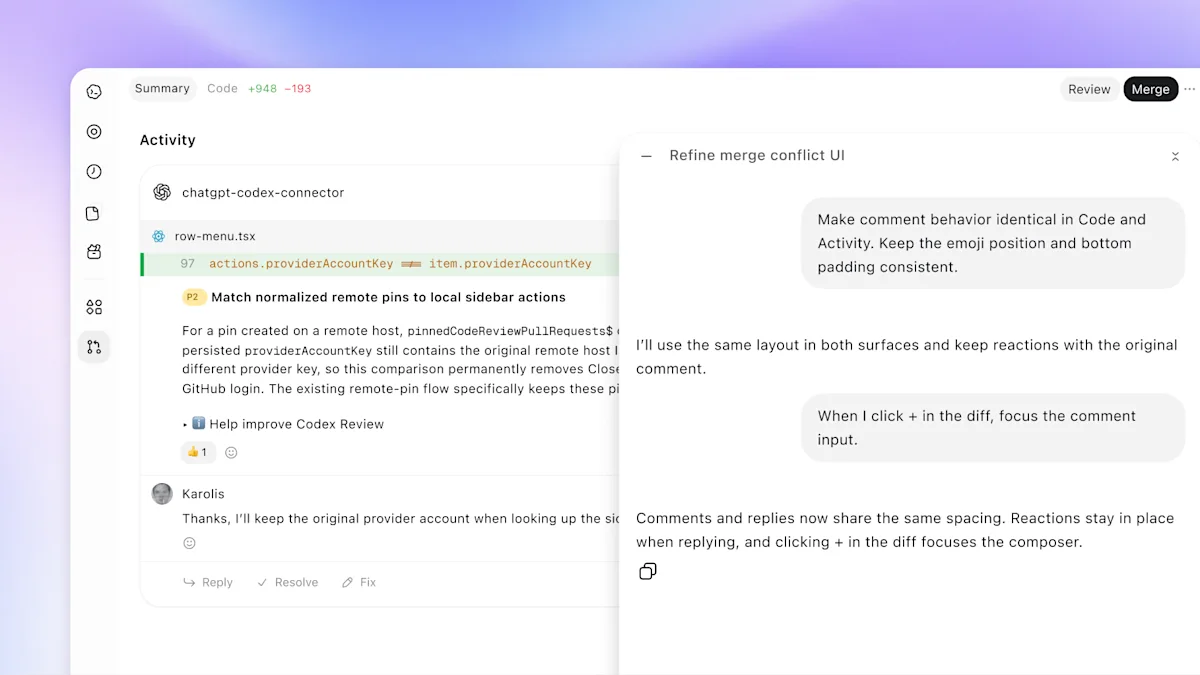Click the Refine merge conflict UI title
The width and height of the screenshot is (1200, 675).
pyautogui.click(x=757, y=156)
